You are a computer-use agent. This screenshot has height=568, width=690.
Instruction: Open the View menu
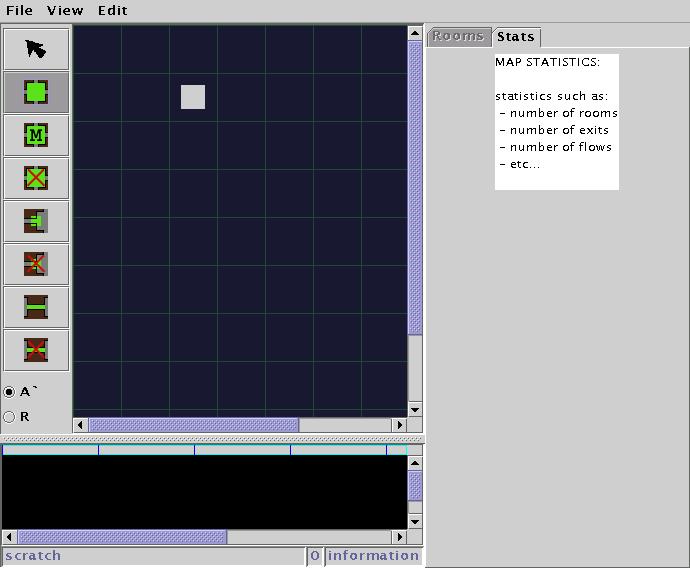65,10
